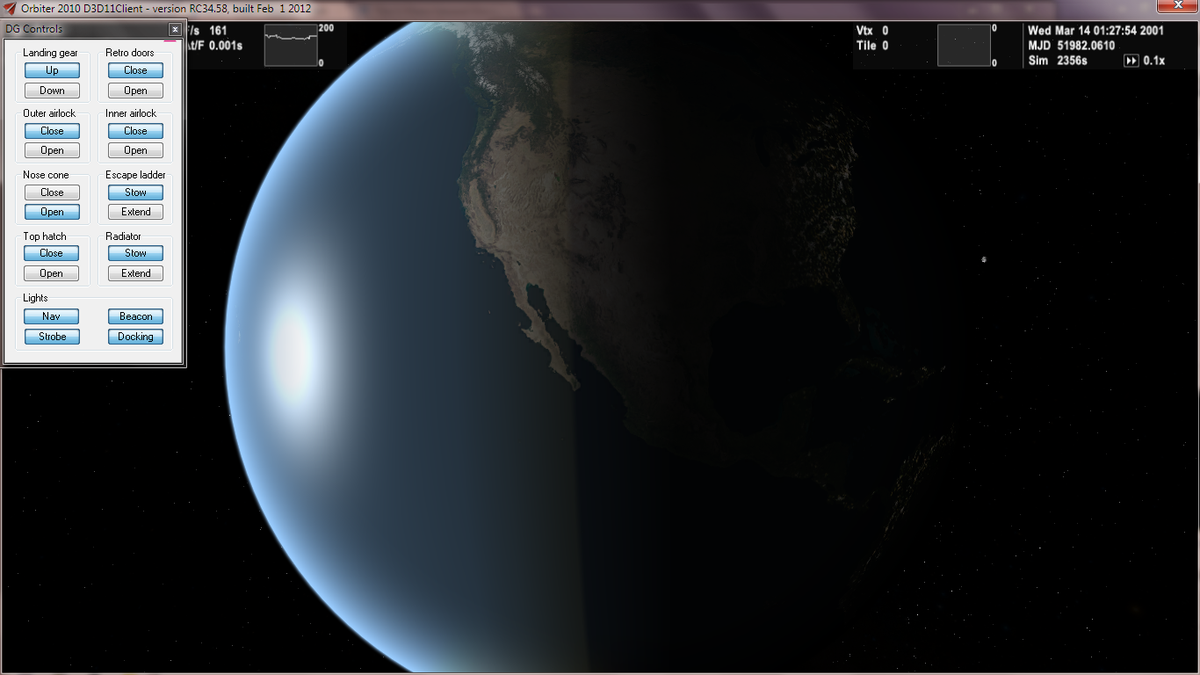Click the F/s 161 frame rate readout
The image size is (1200, 675).
pyautogui.click(x=208, y=31)
